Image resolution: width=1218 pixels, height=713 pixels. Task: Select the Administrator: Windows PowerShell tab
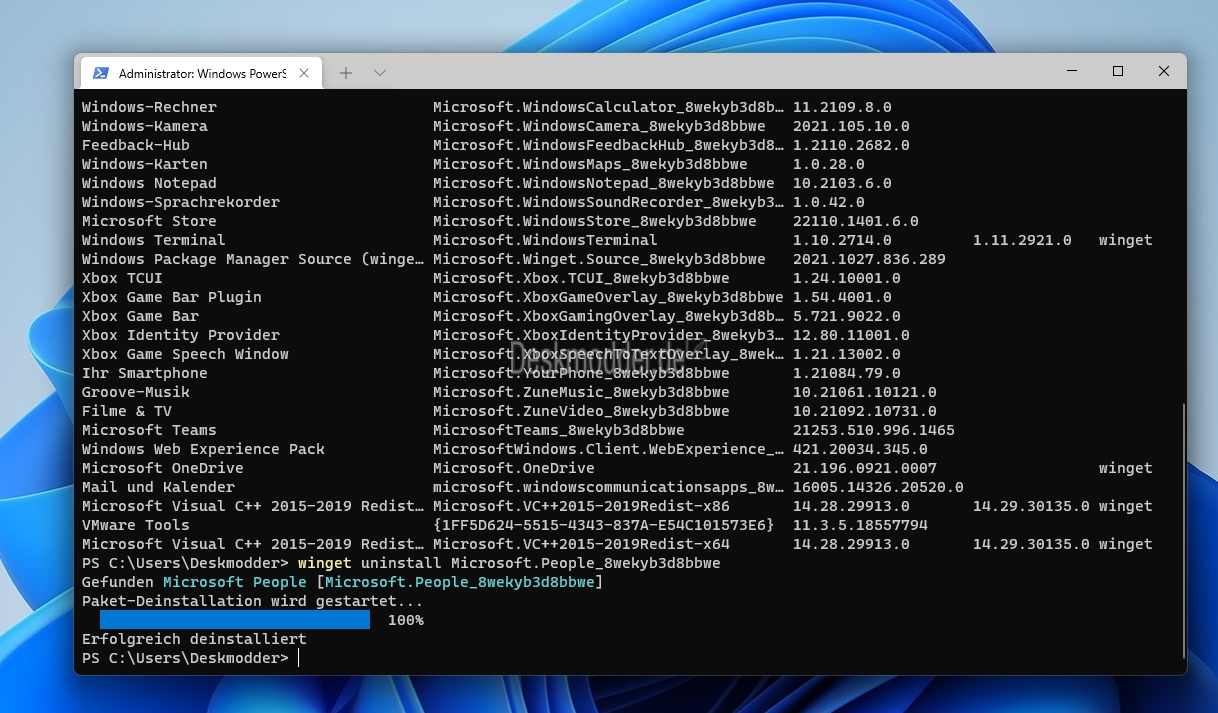point(201,73)
